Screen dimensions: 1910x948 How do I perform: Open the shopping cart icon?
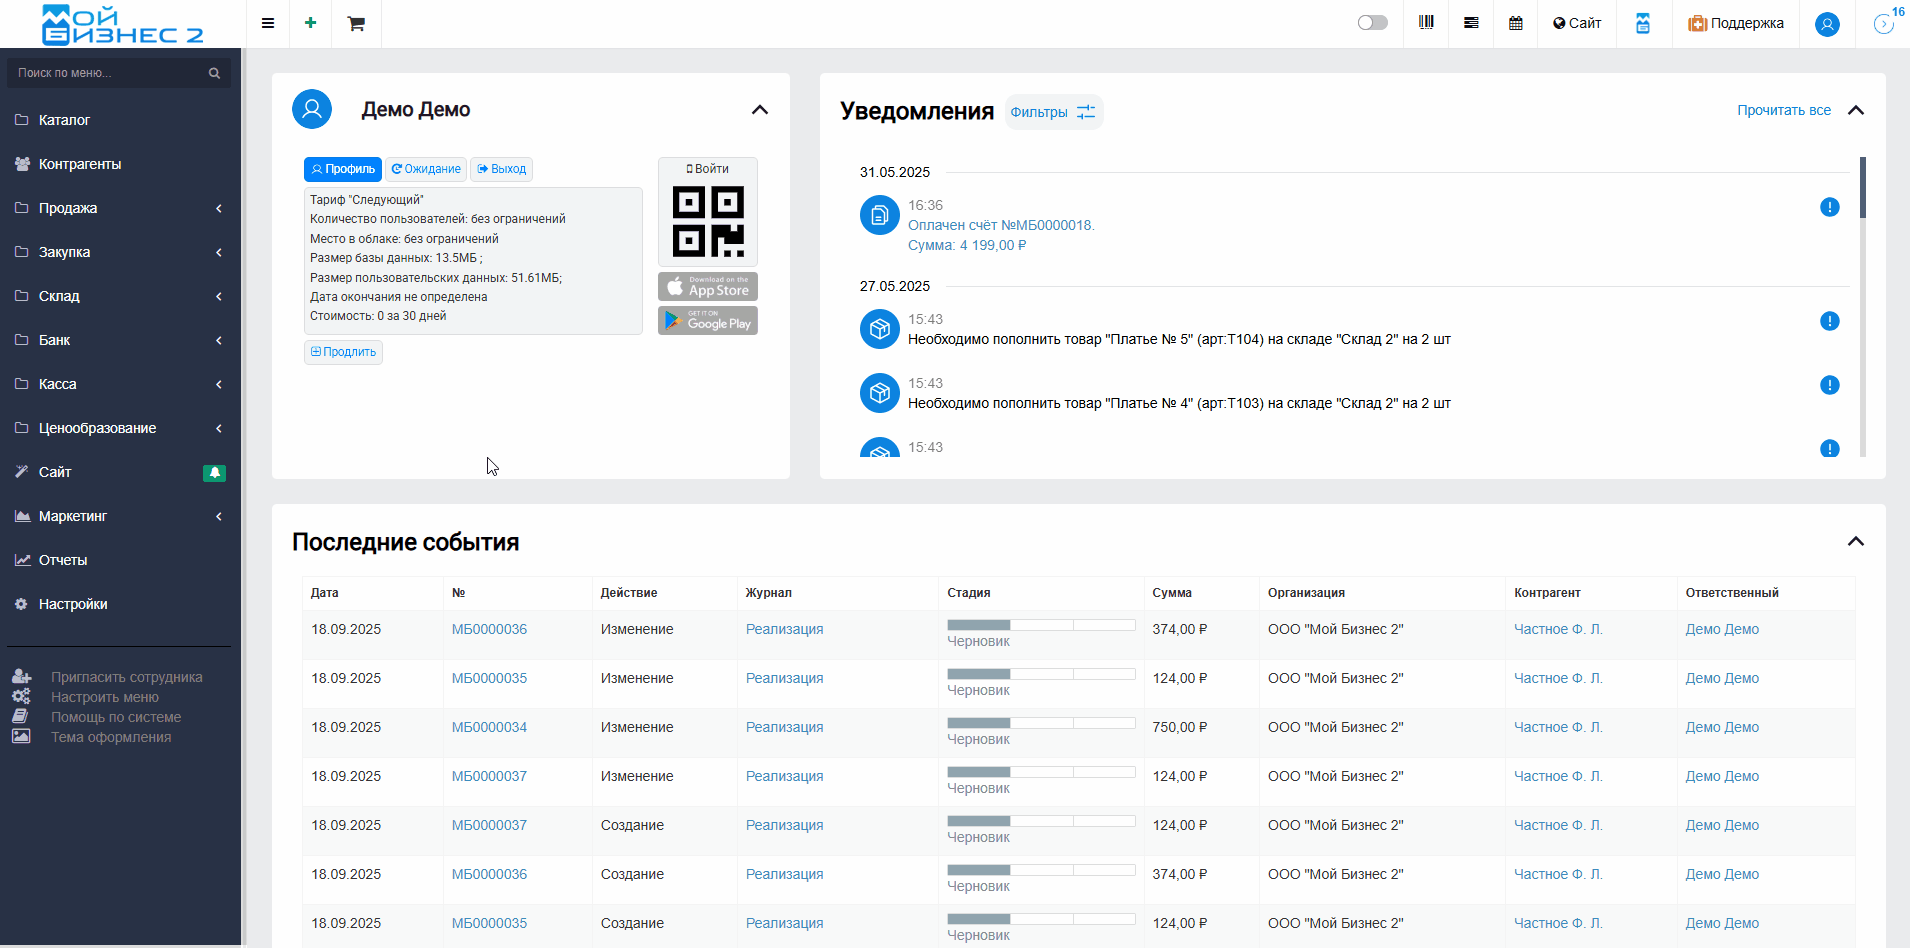pos(356,23)
